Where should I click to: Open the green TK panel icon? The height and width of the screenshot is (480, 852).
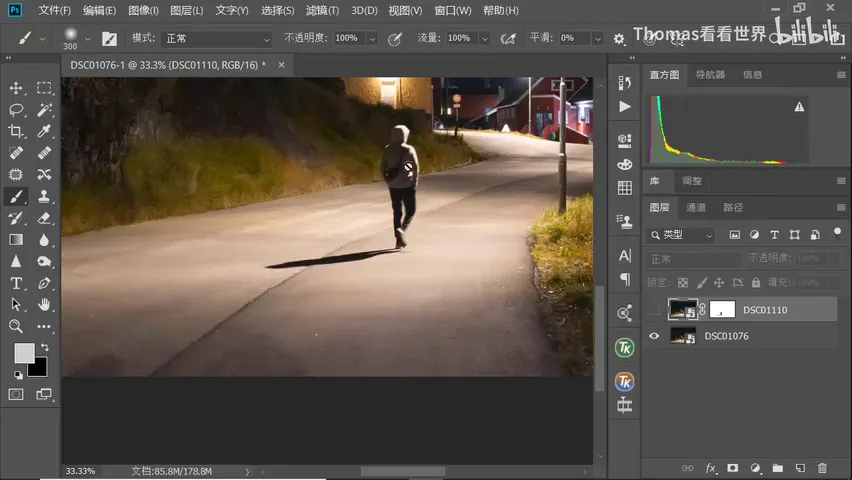click(x=624, y=348)
